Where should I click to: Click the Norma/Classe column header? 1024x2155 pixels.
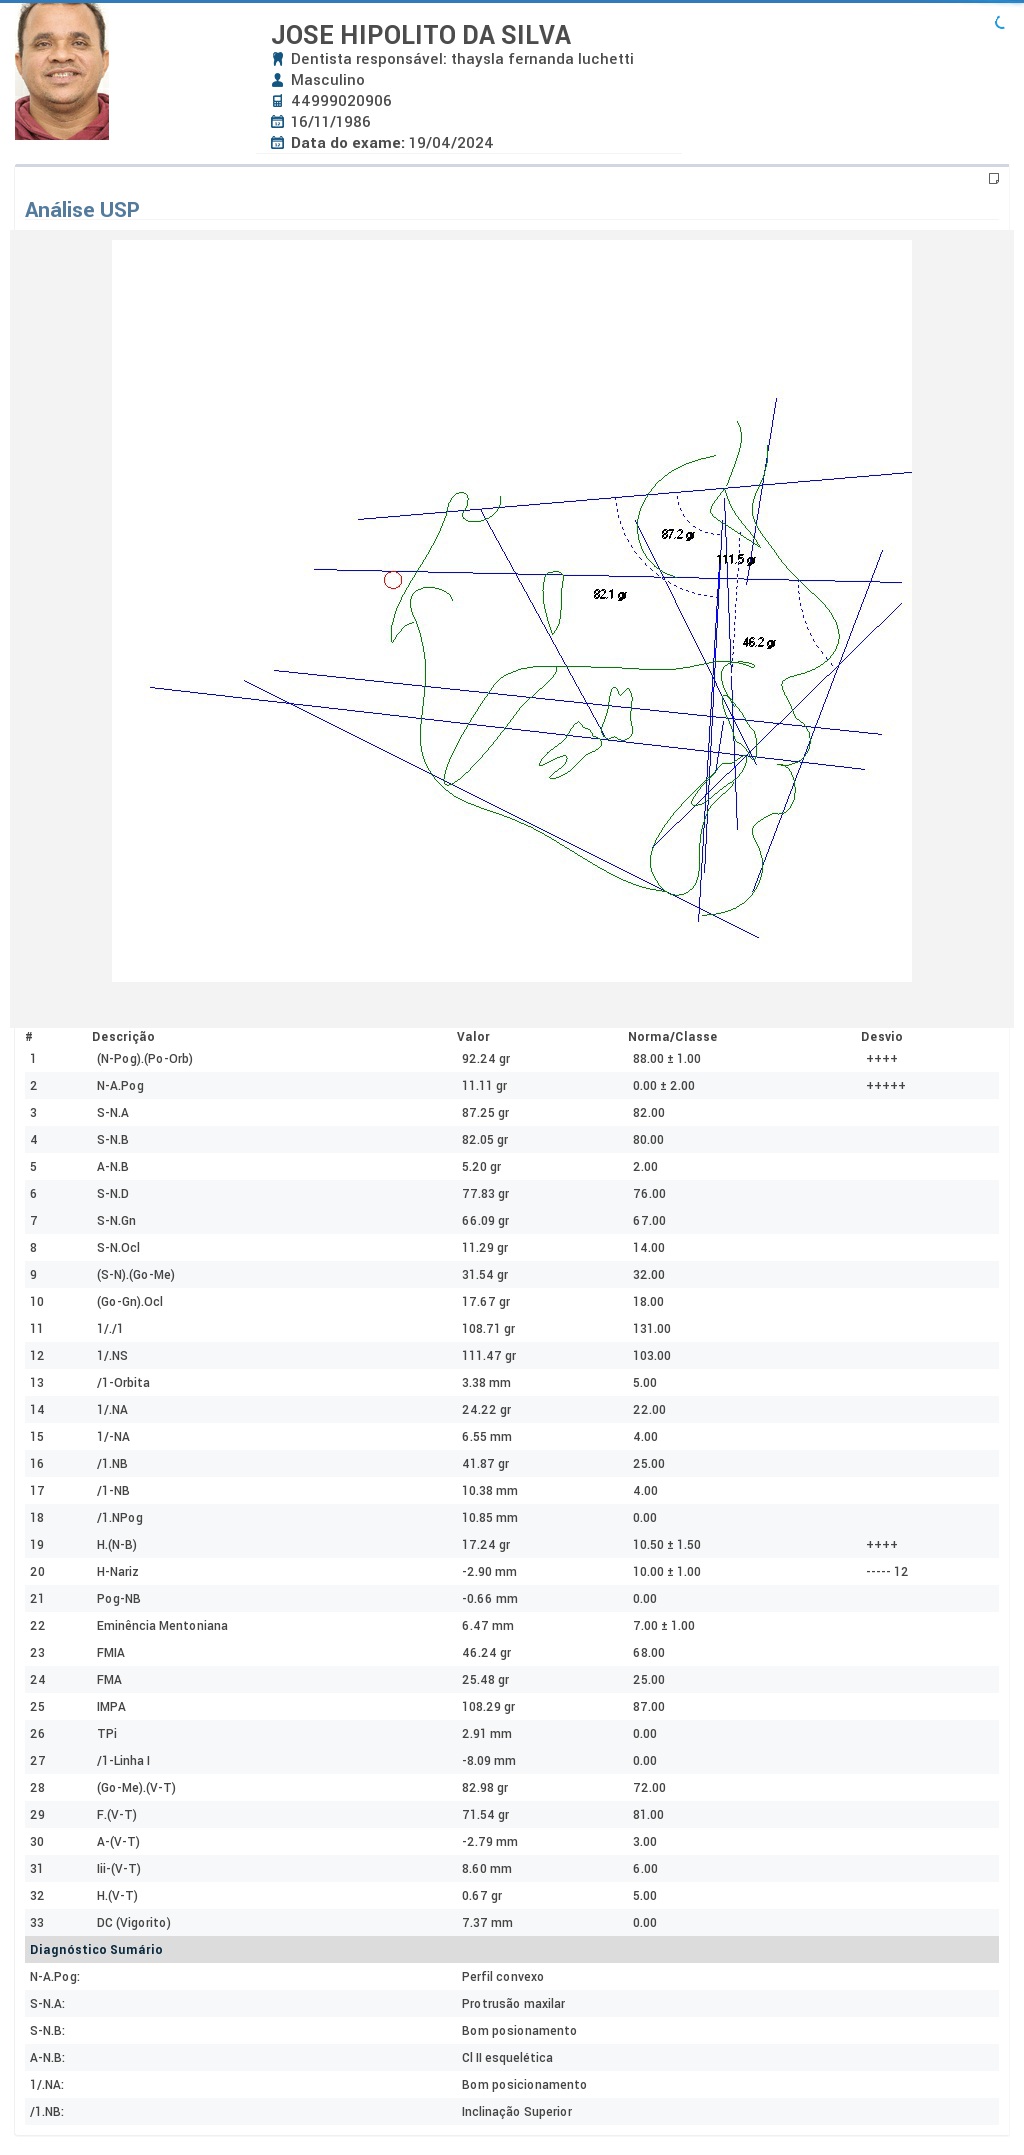(672, 1037)
